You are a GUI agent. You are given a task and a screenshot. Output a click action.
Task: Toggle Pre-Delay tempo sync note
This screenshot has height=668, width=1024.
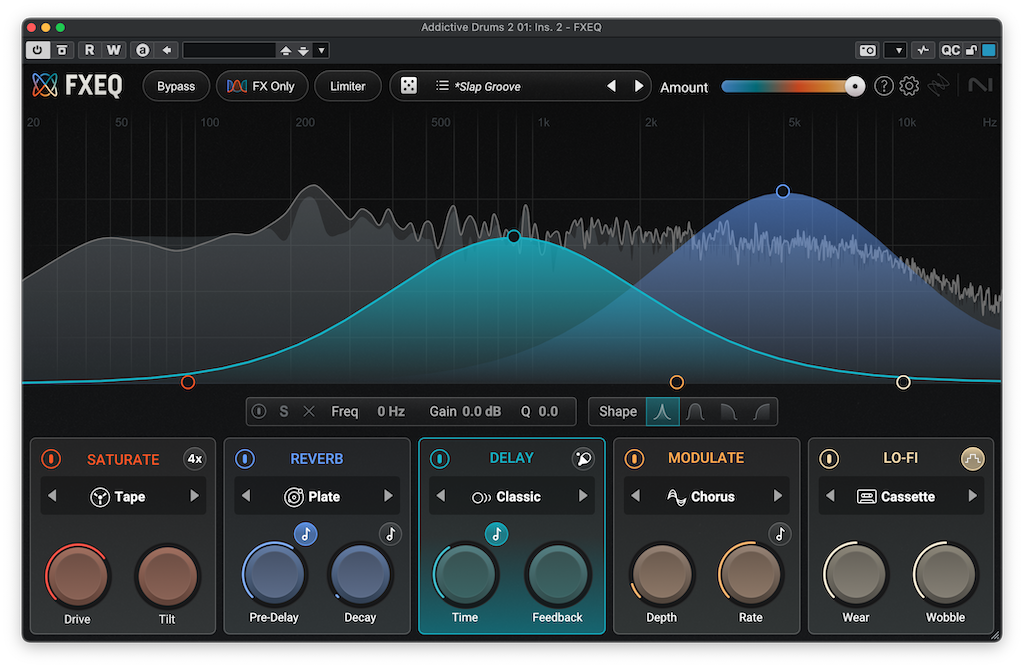coord(306,534)
